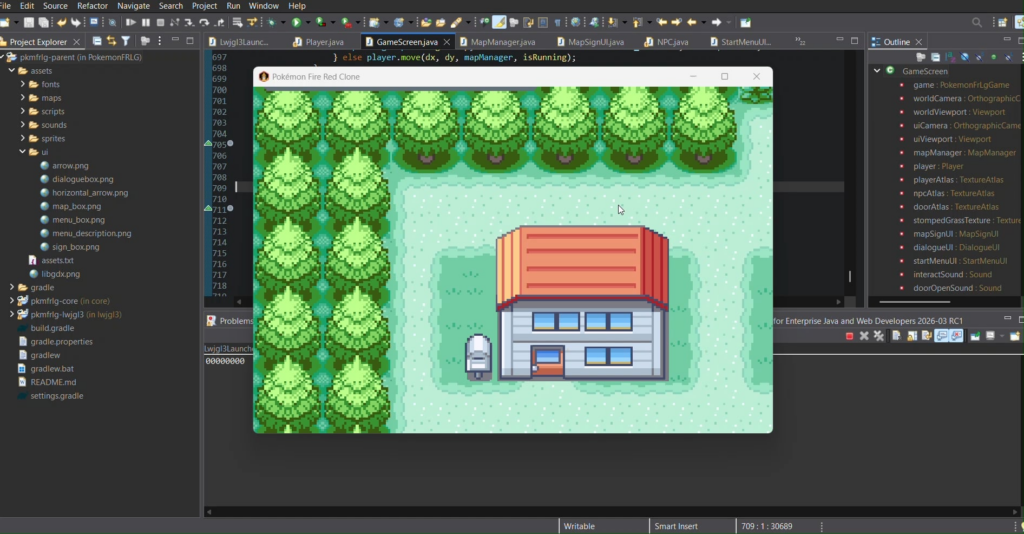Click the green Run launch icon
Viewport: 1024px width, 534px height.
pos(296,23)
